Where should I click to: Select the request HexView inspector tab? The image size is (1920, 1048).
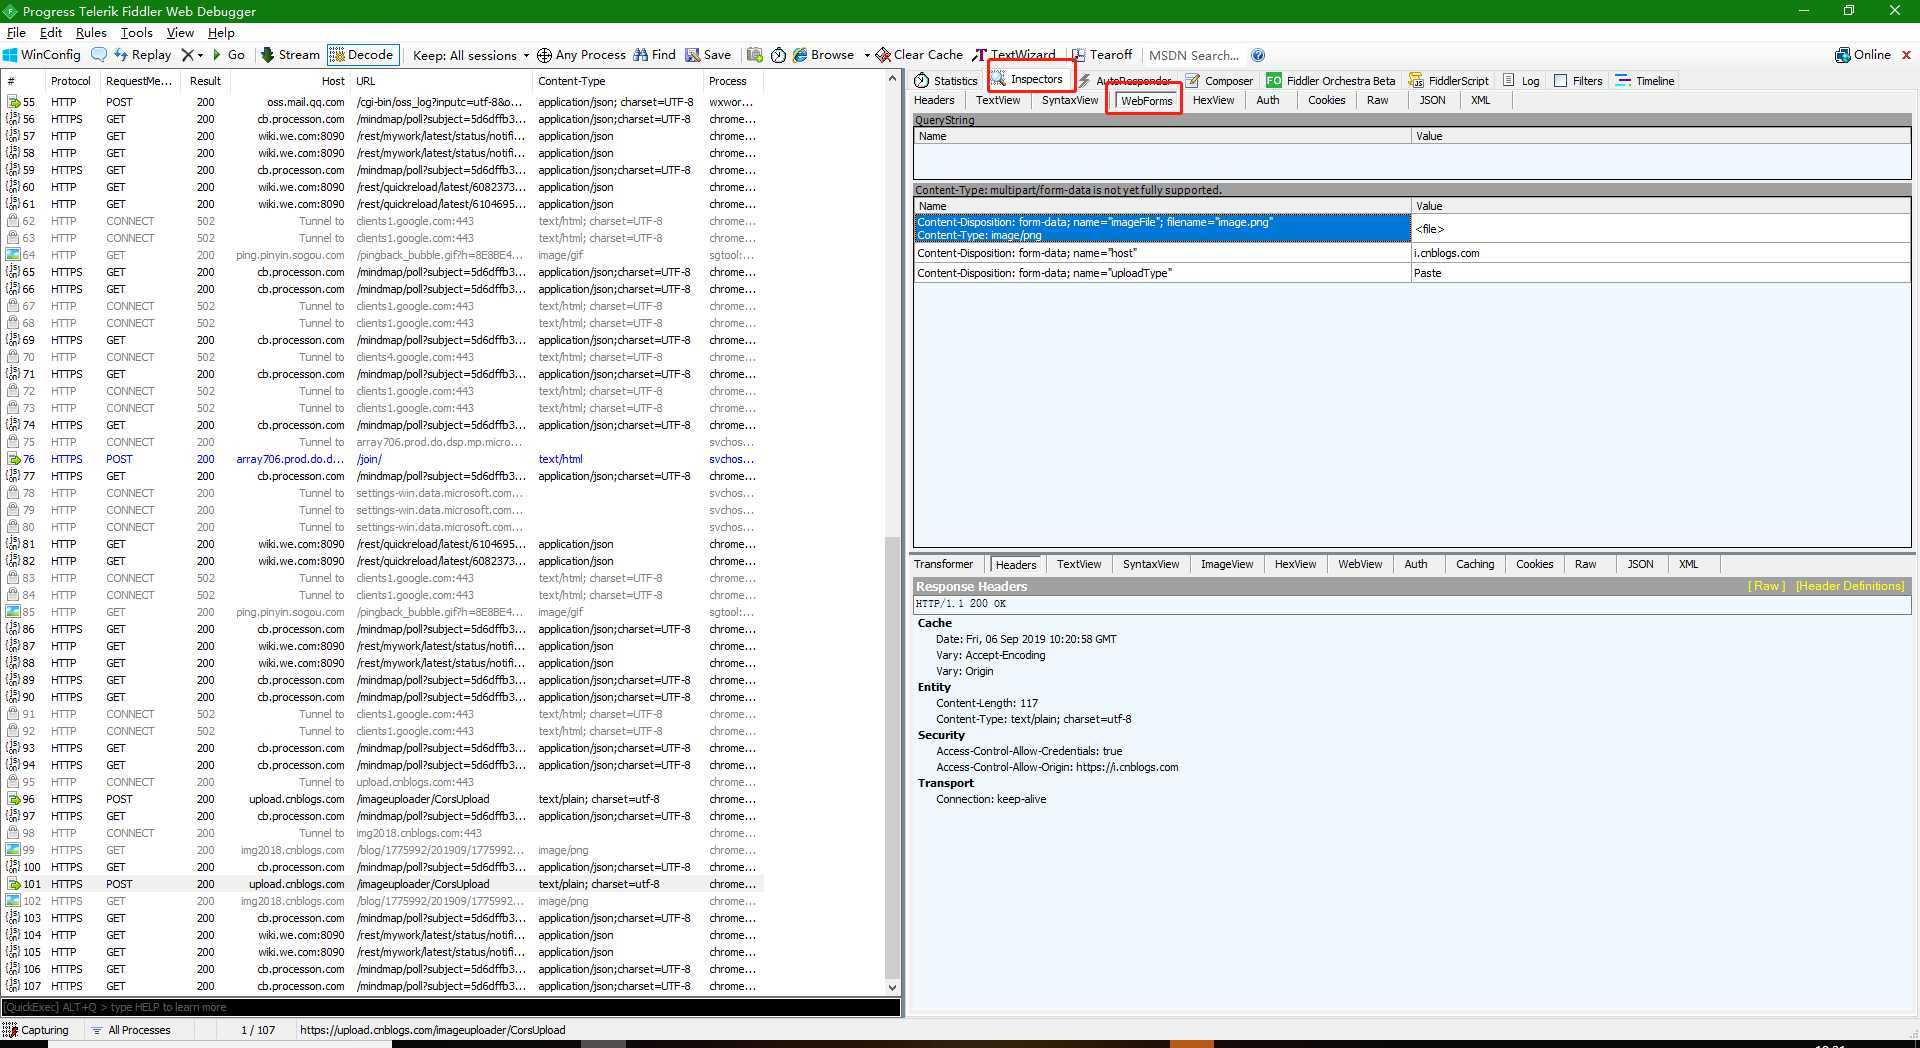click(1213, 100)
